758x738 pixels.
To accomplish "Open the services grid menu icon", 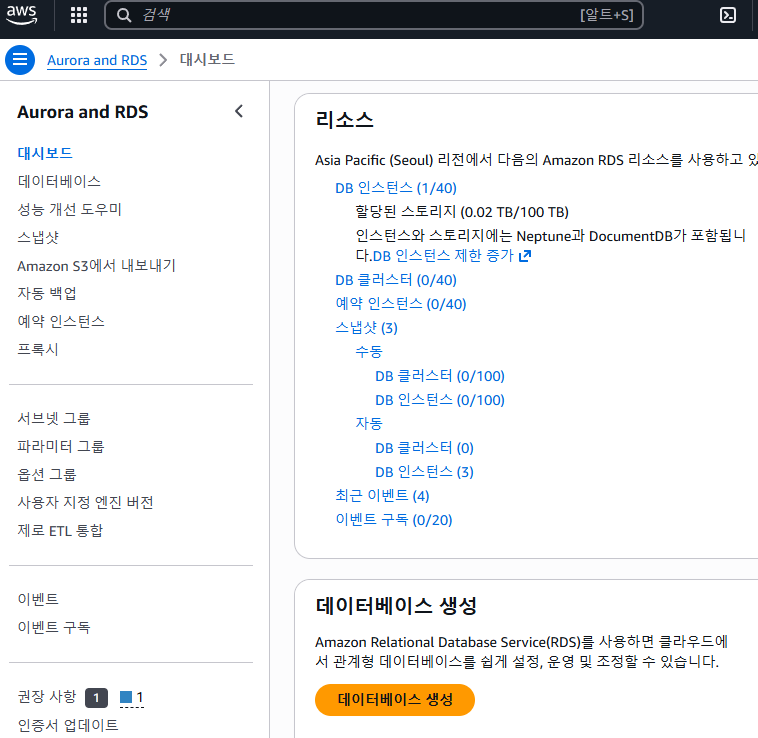I will (x=79, y=15).
